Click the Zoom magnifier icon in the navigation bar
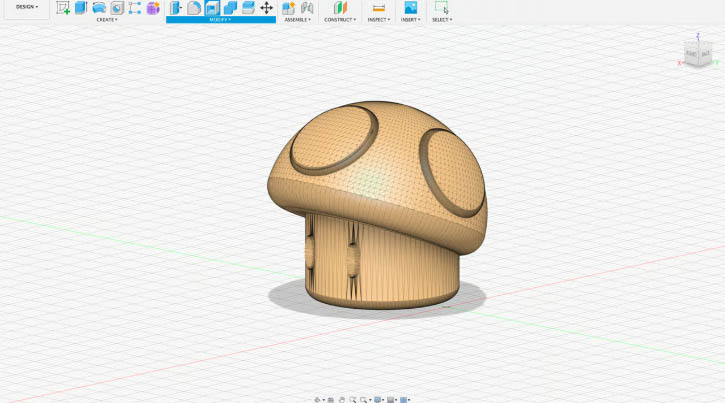Viewport: 725px width, 403px height. (x=352, y=400)
